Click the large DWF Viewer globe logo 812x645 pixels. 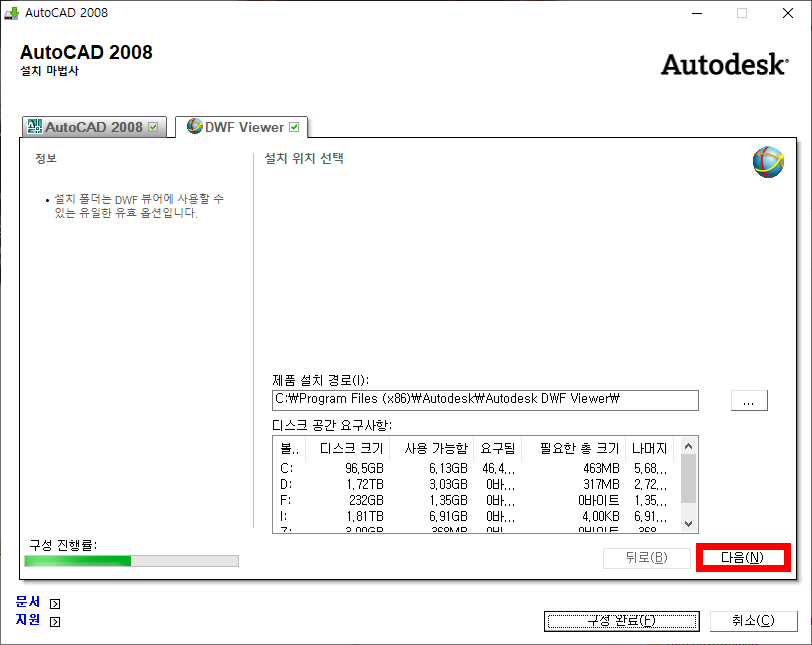click(768, 162)
